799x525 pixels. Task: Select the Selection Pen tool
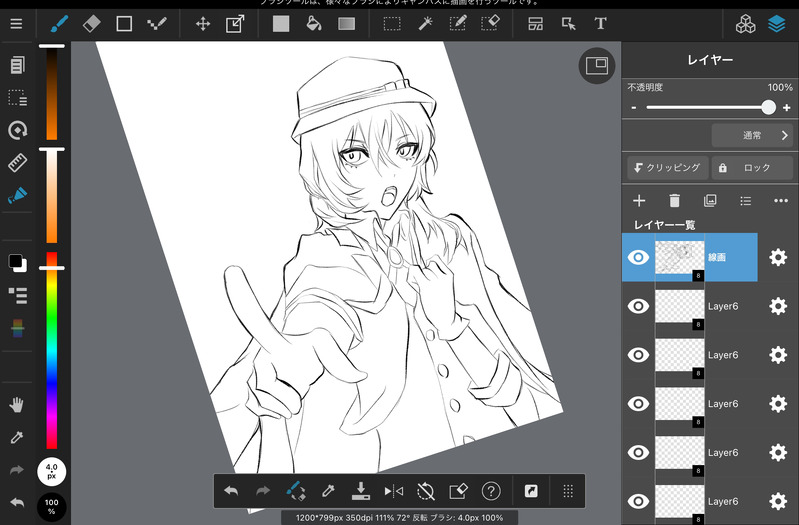coord(458,23)
